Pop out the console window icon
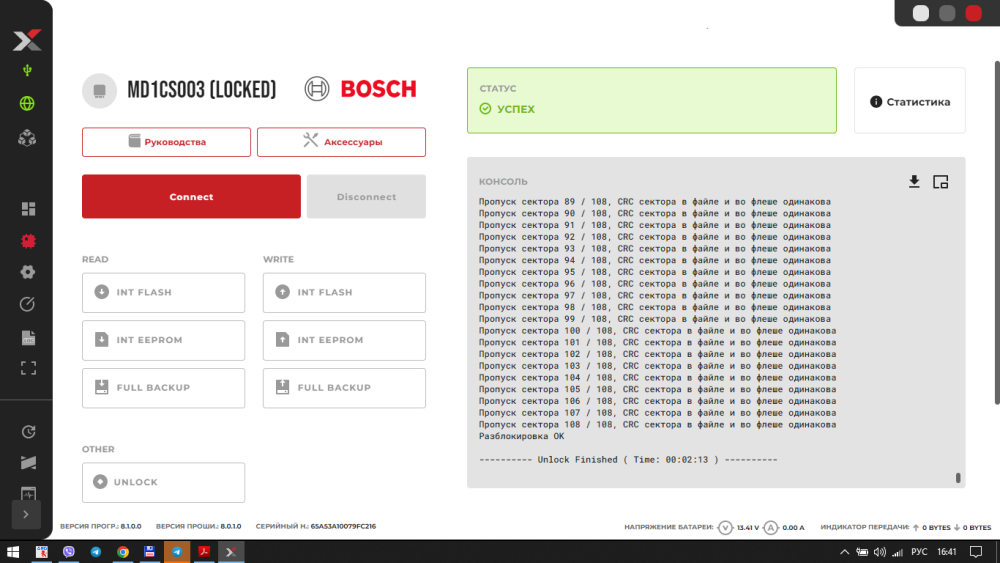The width and height of the screenshot is (1000, 563). point(941,182)
